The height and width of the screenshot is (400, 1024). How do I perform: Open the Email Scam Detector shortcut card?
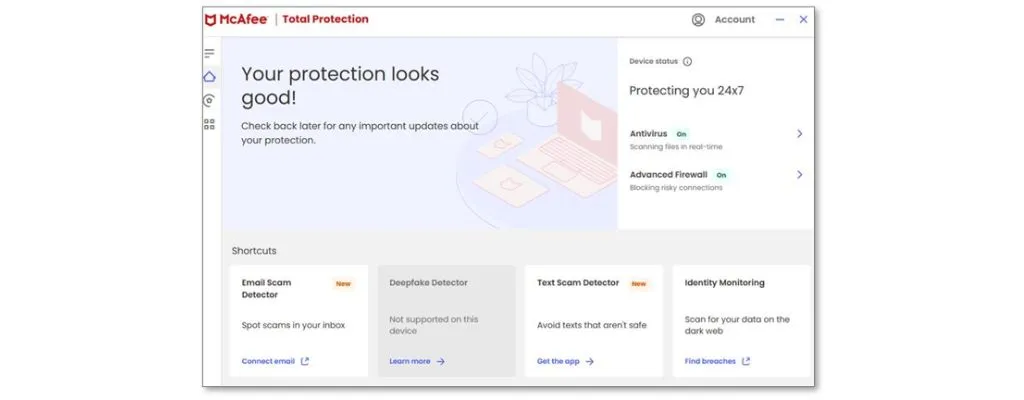tap(298, 320)
